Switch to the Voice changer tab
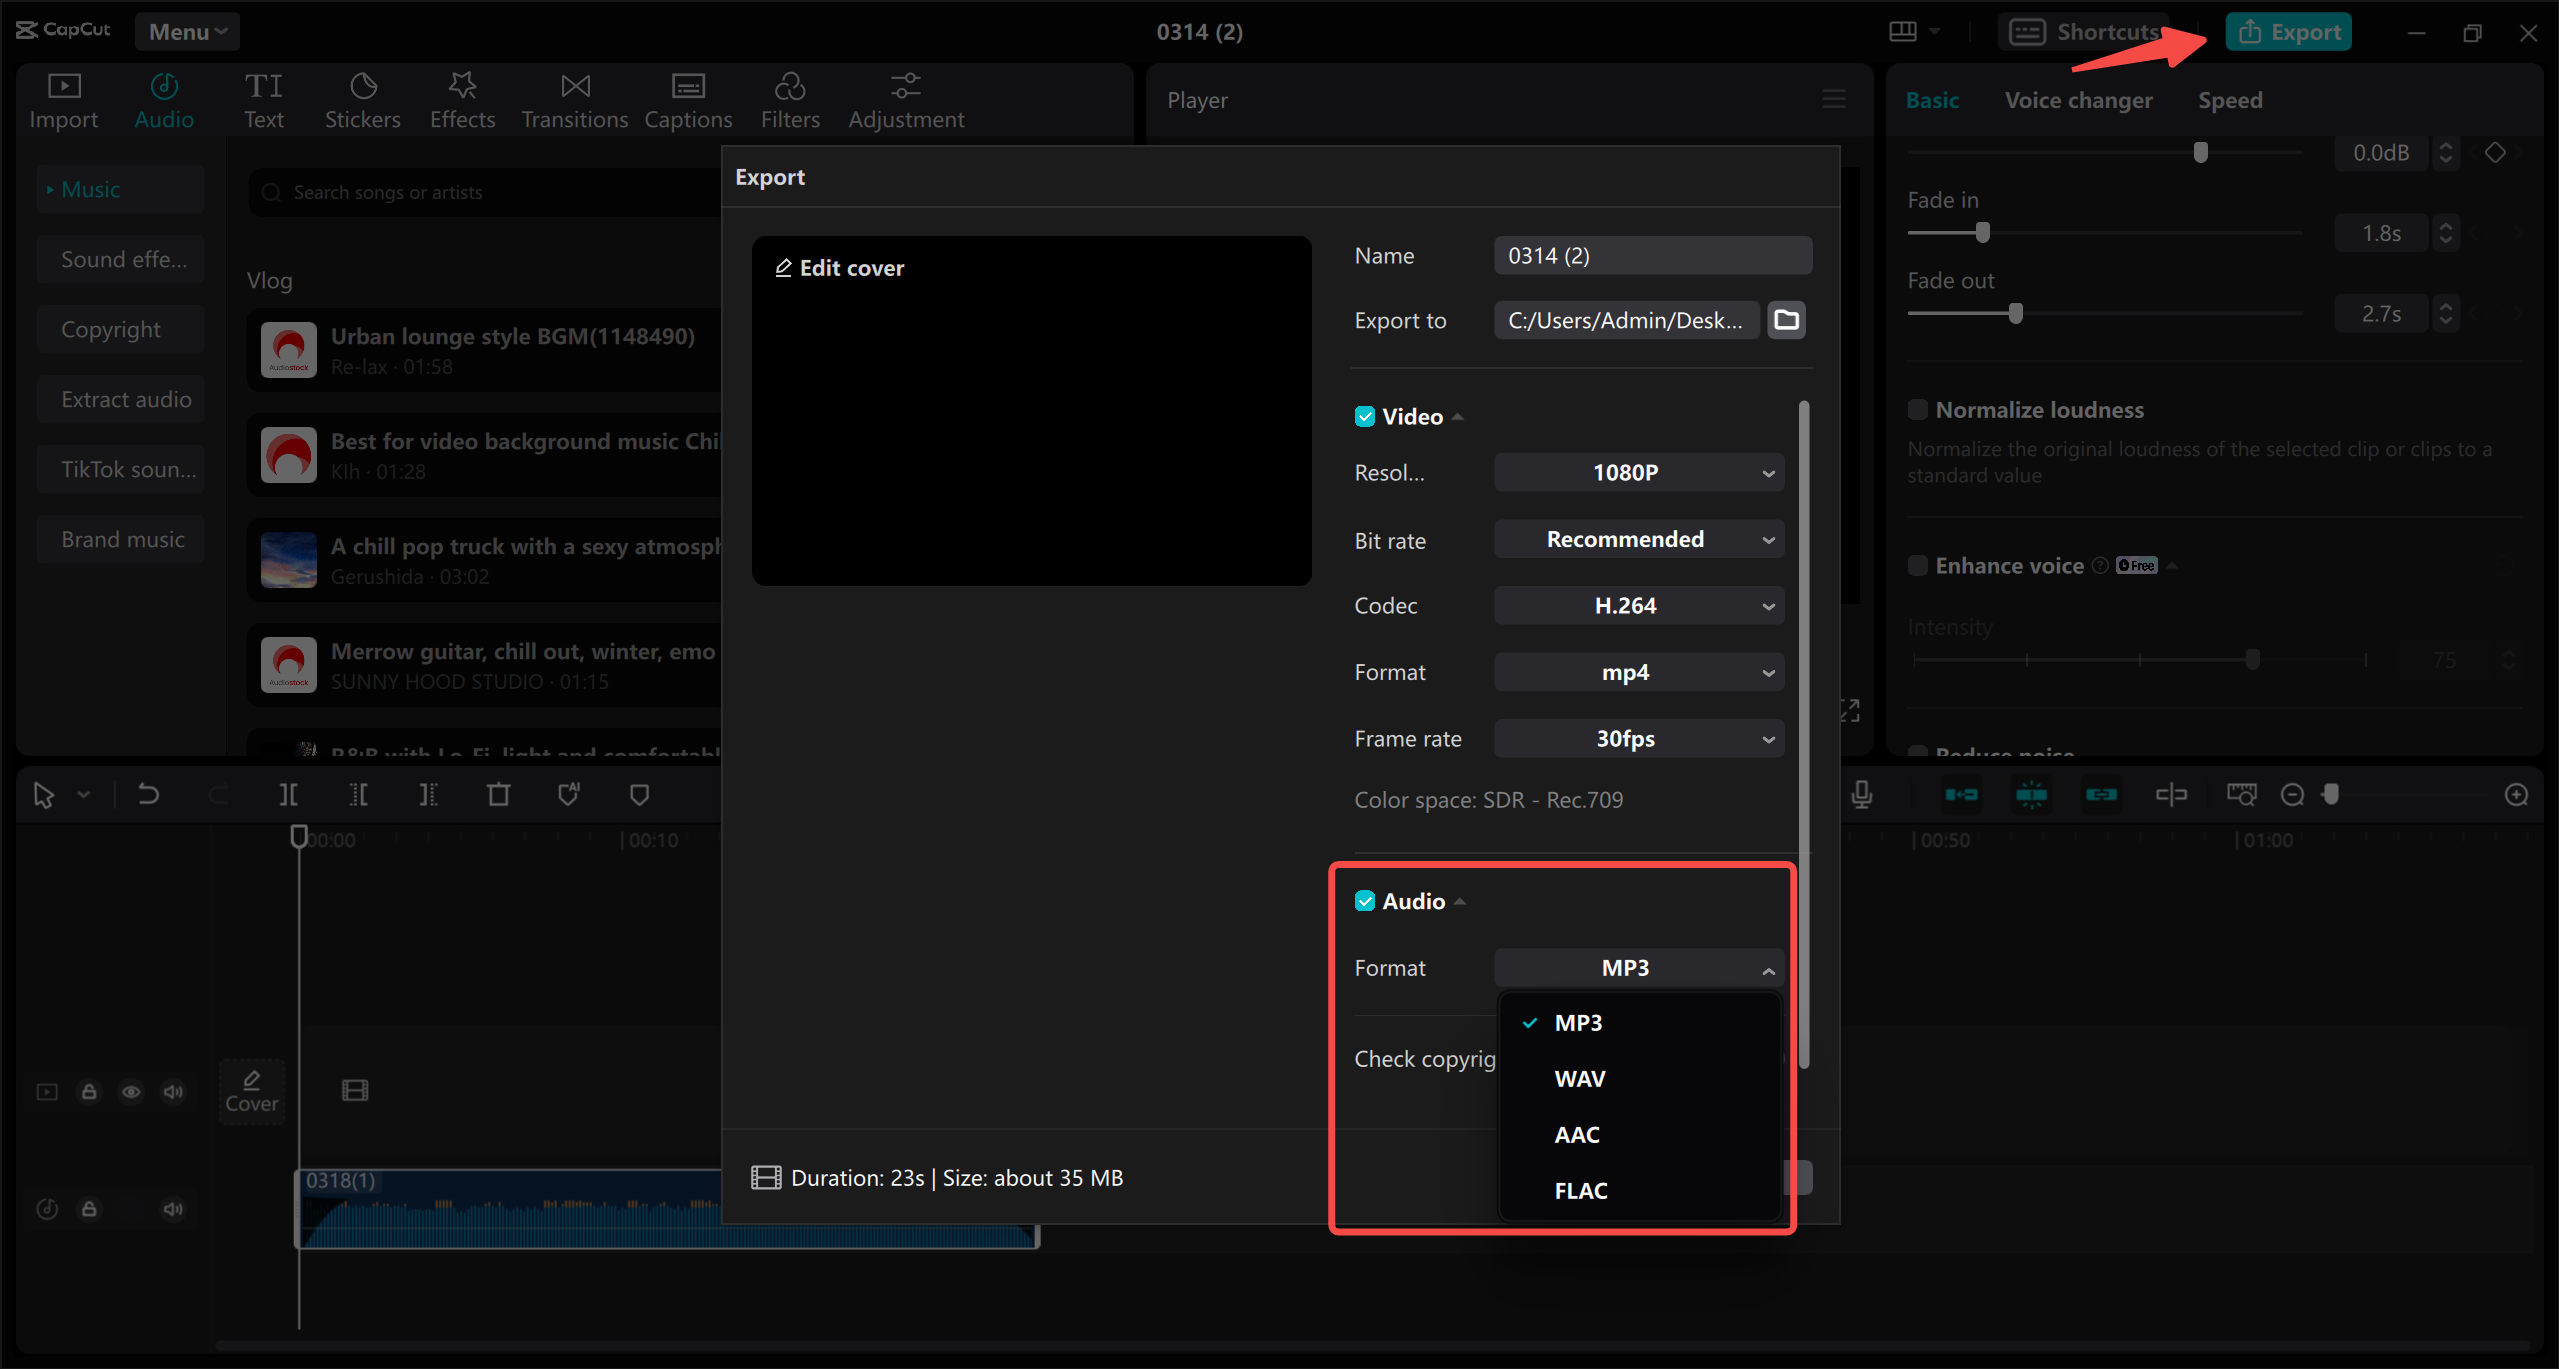This screenshot has width=2559, height=1369. tap(2078, 100)
